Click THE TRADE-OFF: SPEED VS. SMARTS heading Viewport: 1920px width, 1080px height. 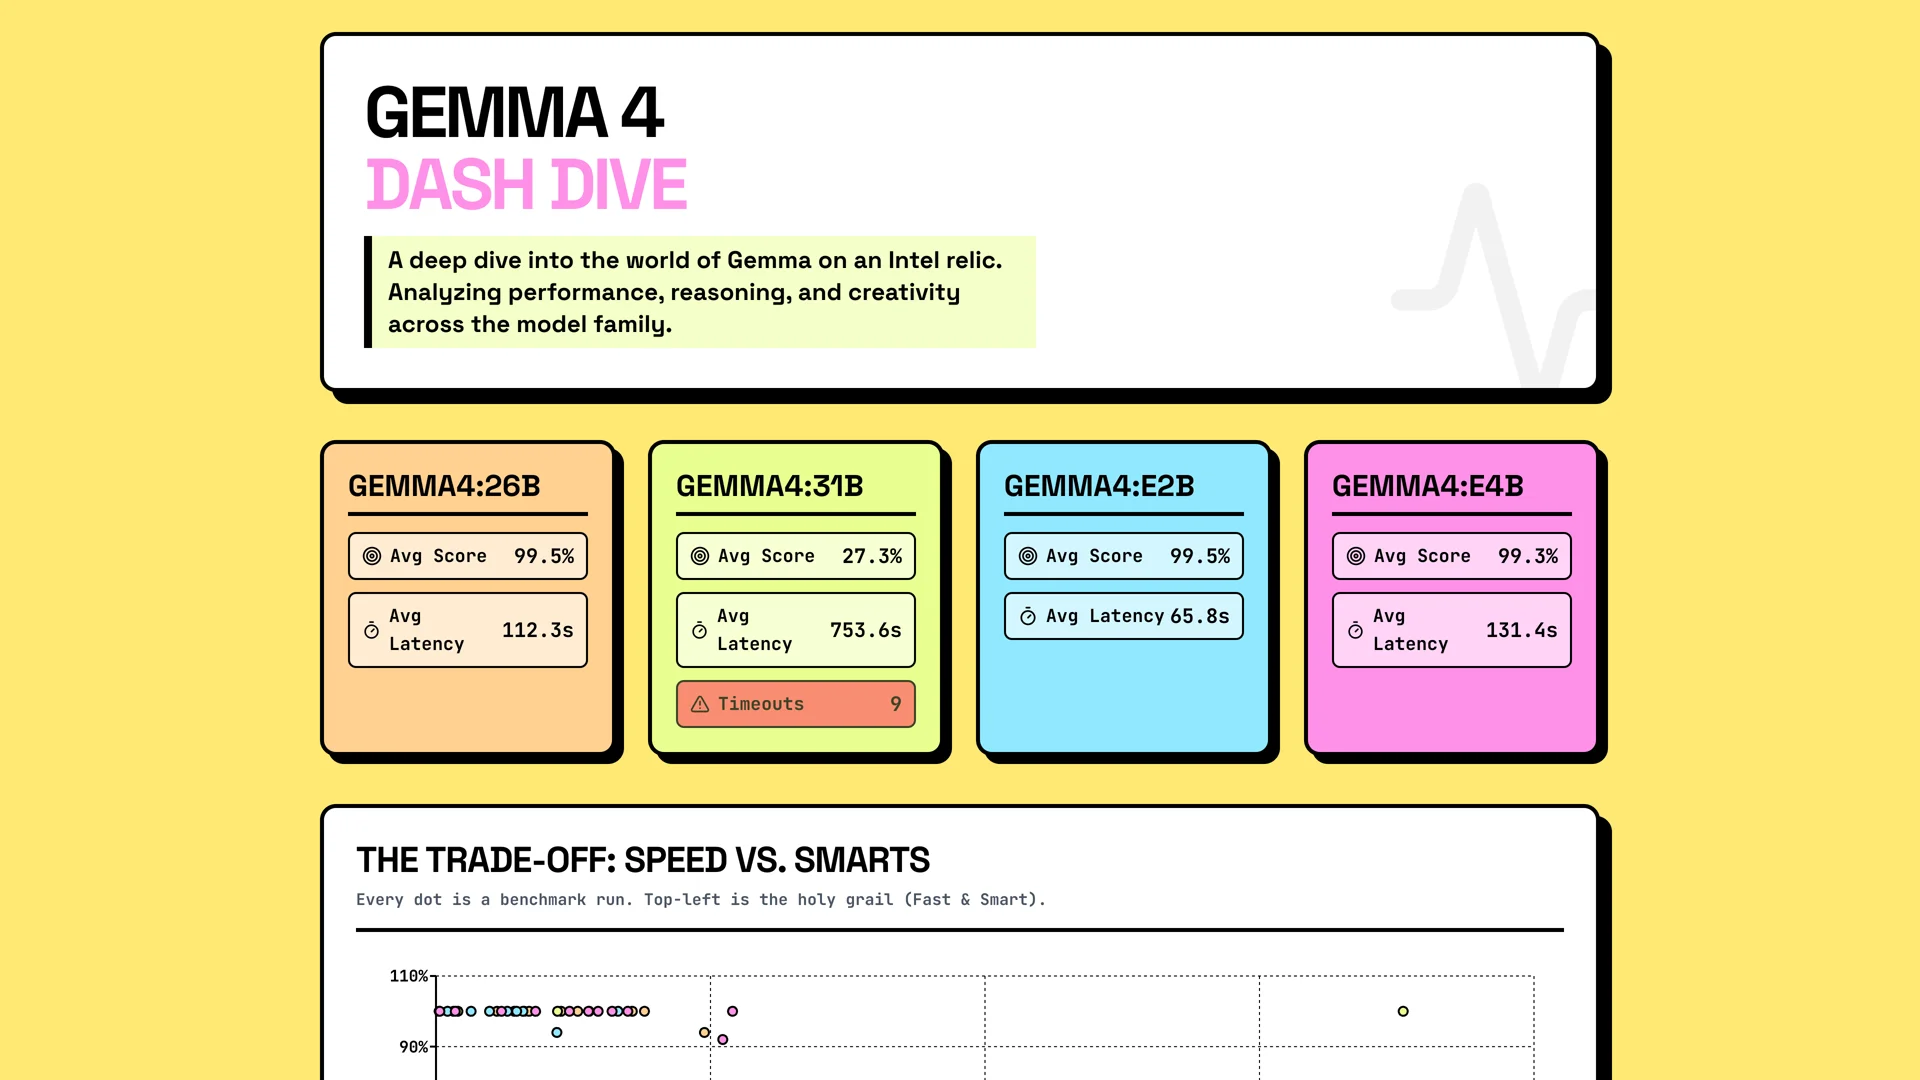pos(643,860)
